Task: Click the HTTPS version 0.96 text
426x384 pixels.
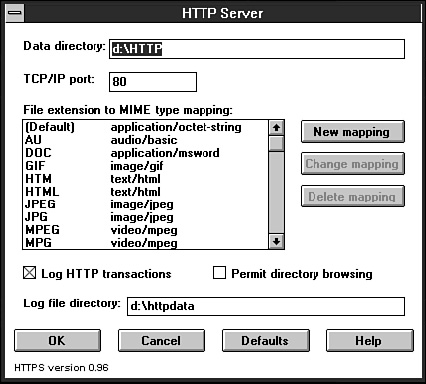Action: pyautogui.click(x=61, y=368)
